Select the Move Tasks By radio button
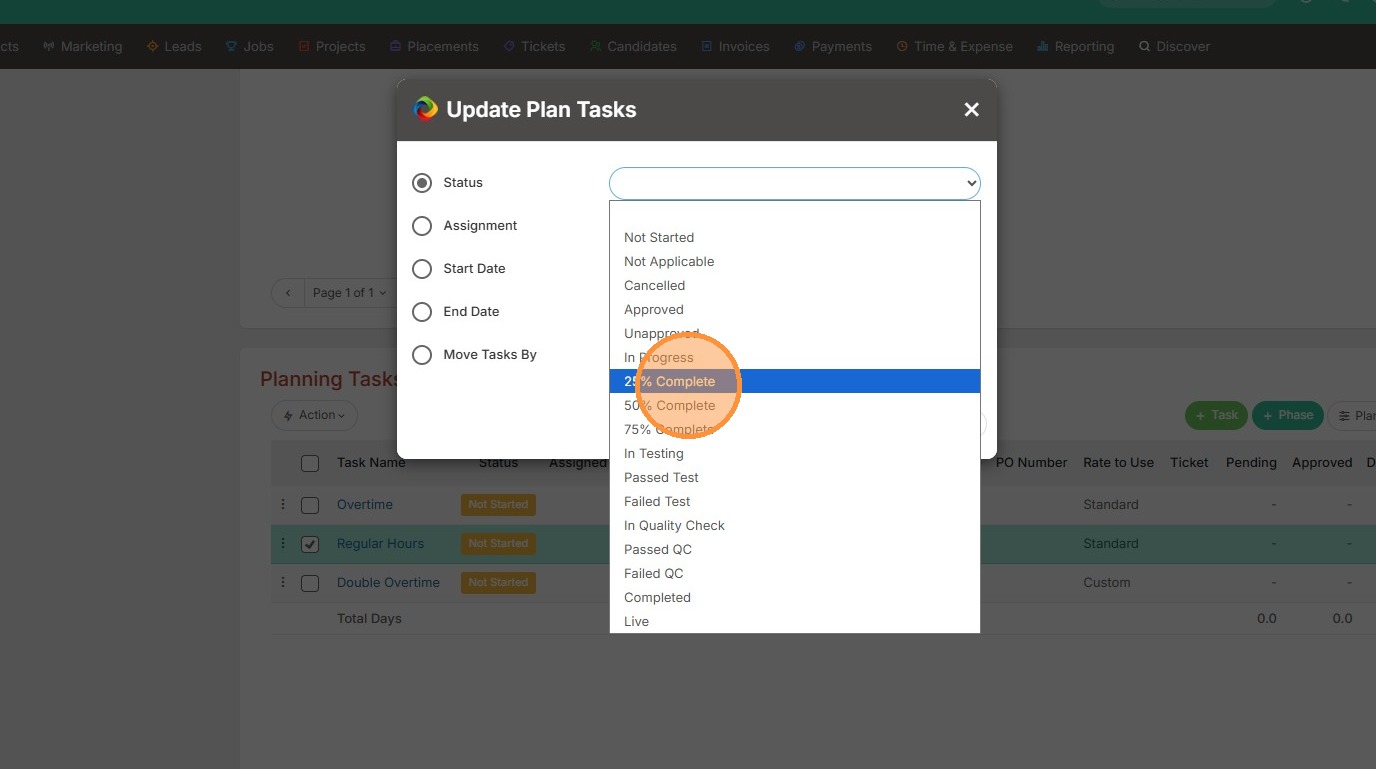The width and height of the screenshot is (1376, 769). [422, 355]
